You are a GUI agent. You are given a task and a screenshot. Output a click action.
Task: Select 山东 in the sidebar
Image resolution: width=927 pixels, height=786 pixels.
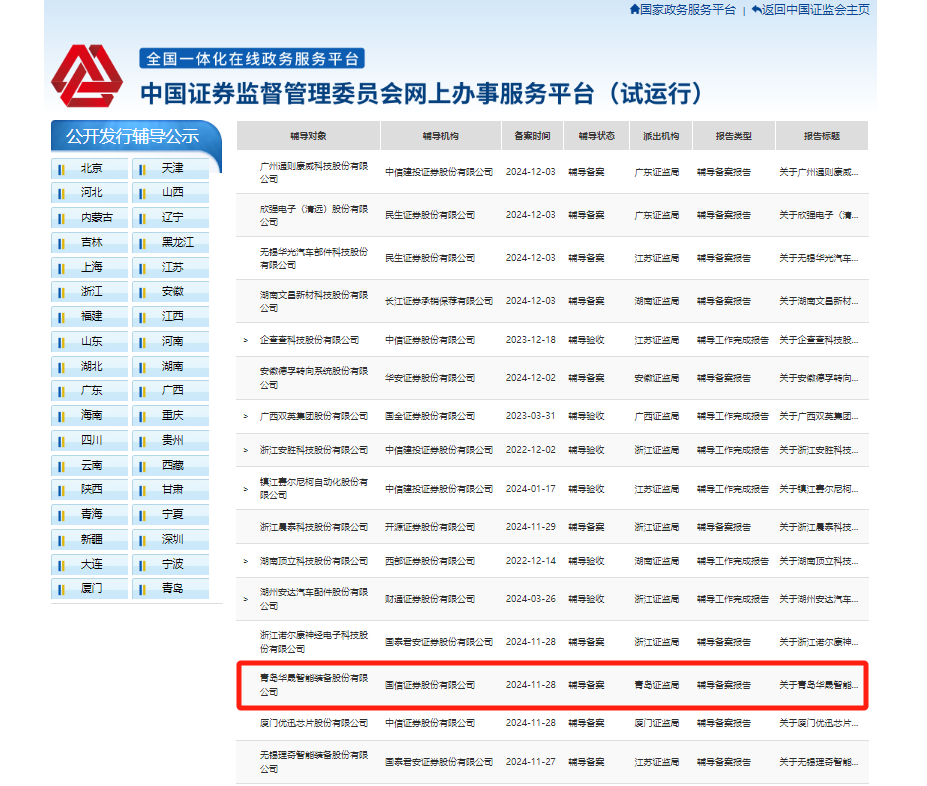point(89,342)
